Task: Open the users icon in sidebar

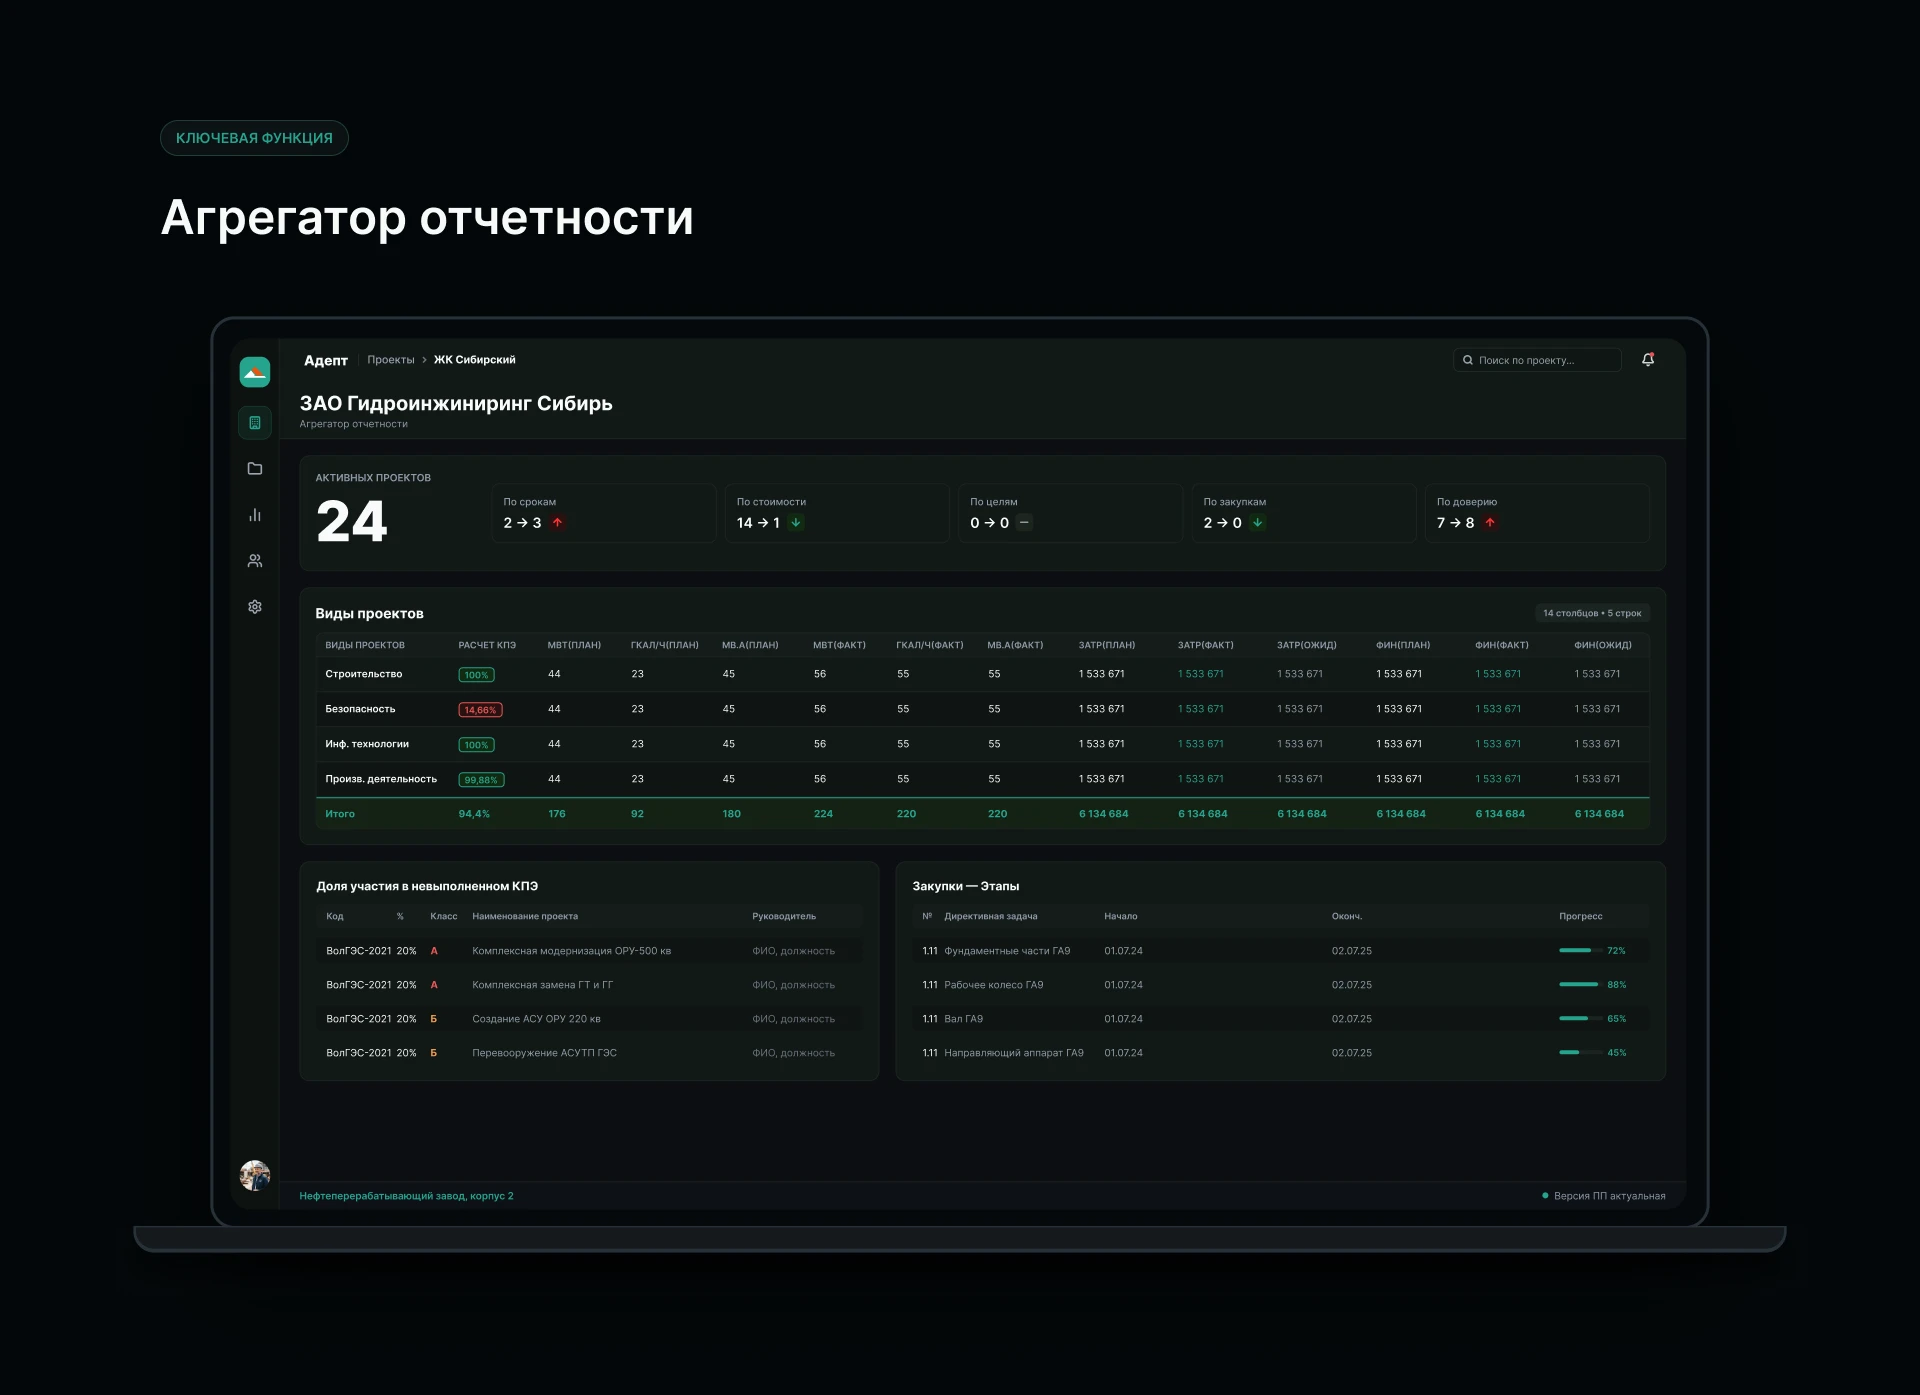Action: click(255, 561)
